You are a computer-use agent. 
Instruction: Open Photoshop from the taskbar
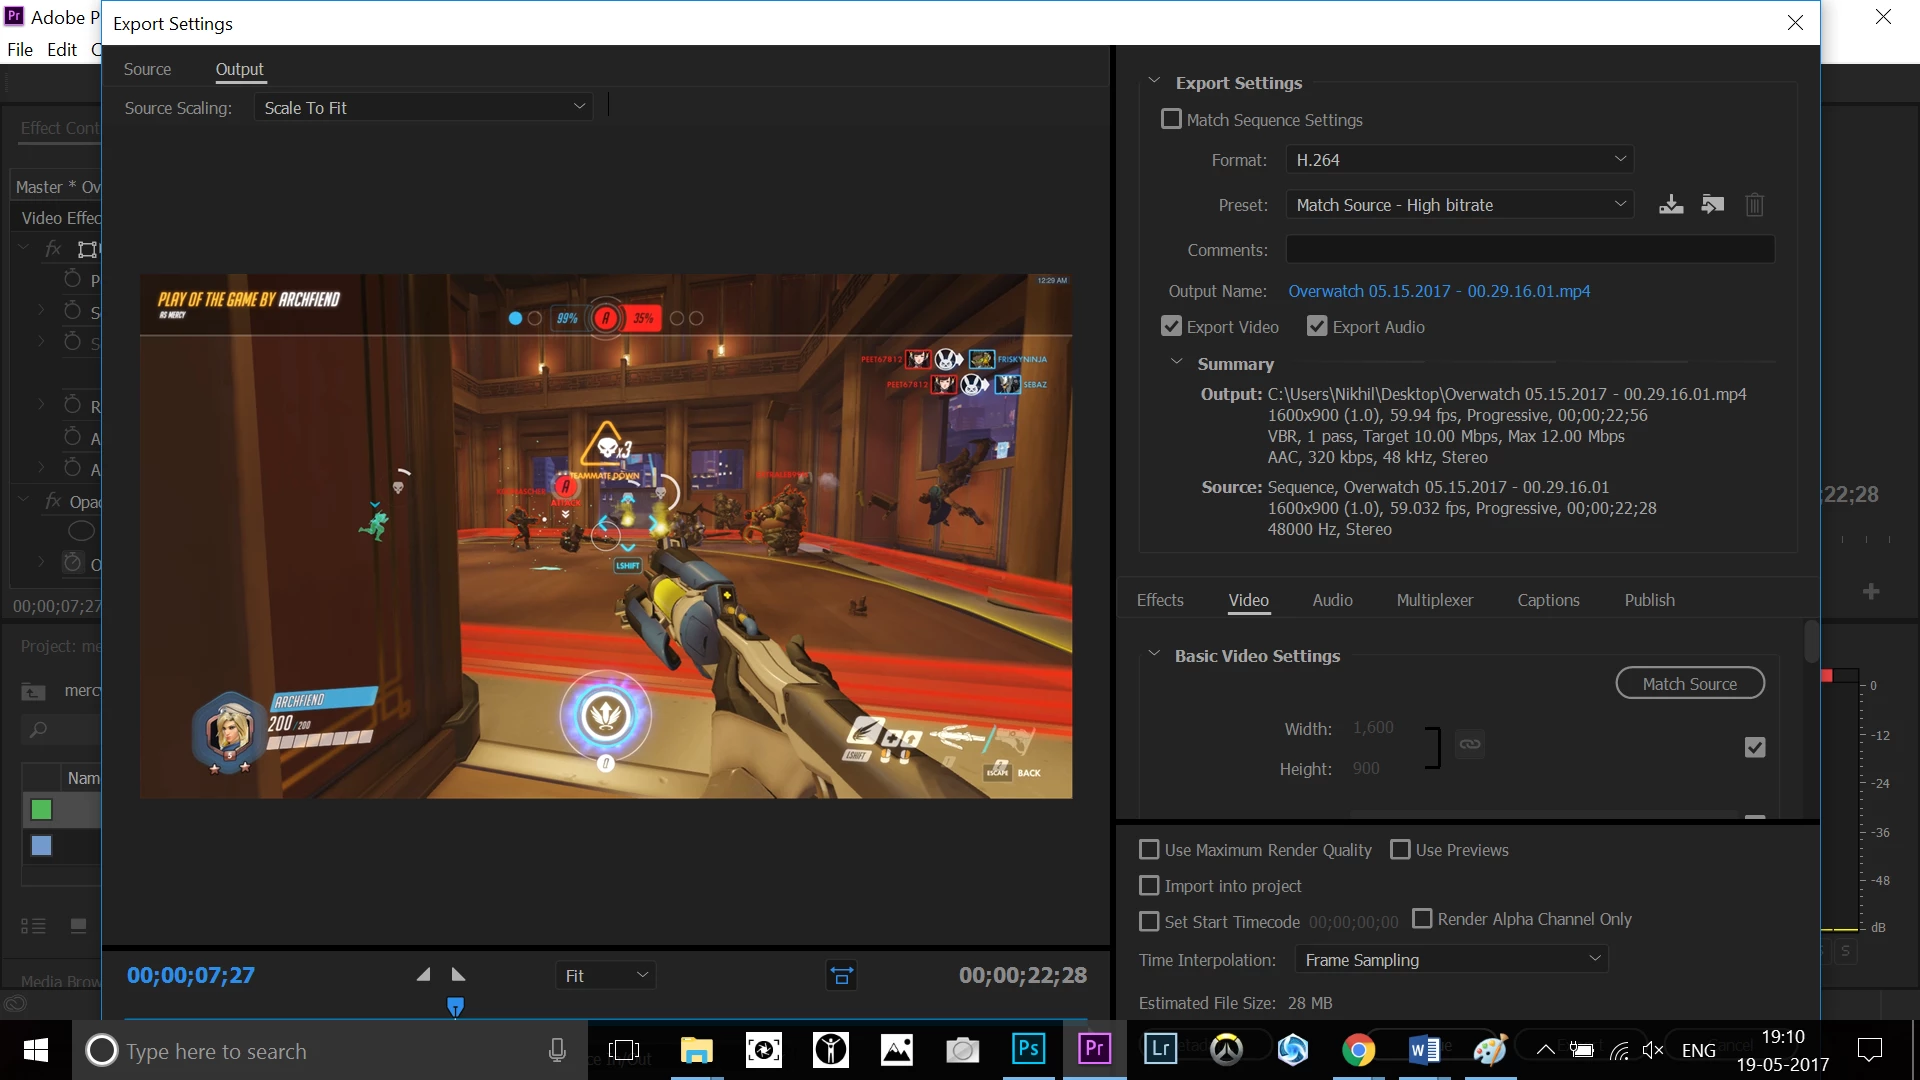tap(1028, 1049)
